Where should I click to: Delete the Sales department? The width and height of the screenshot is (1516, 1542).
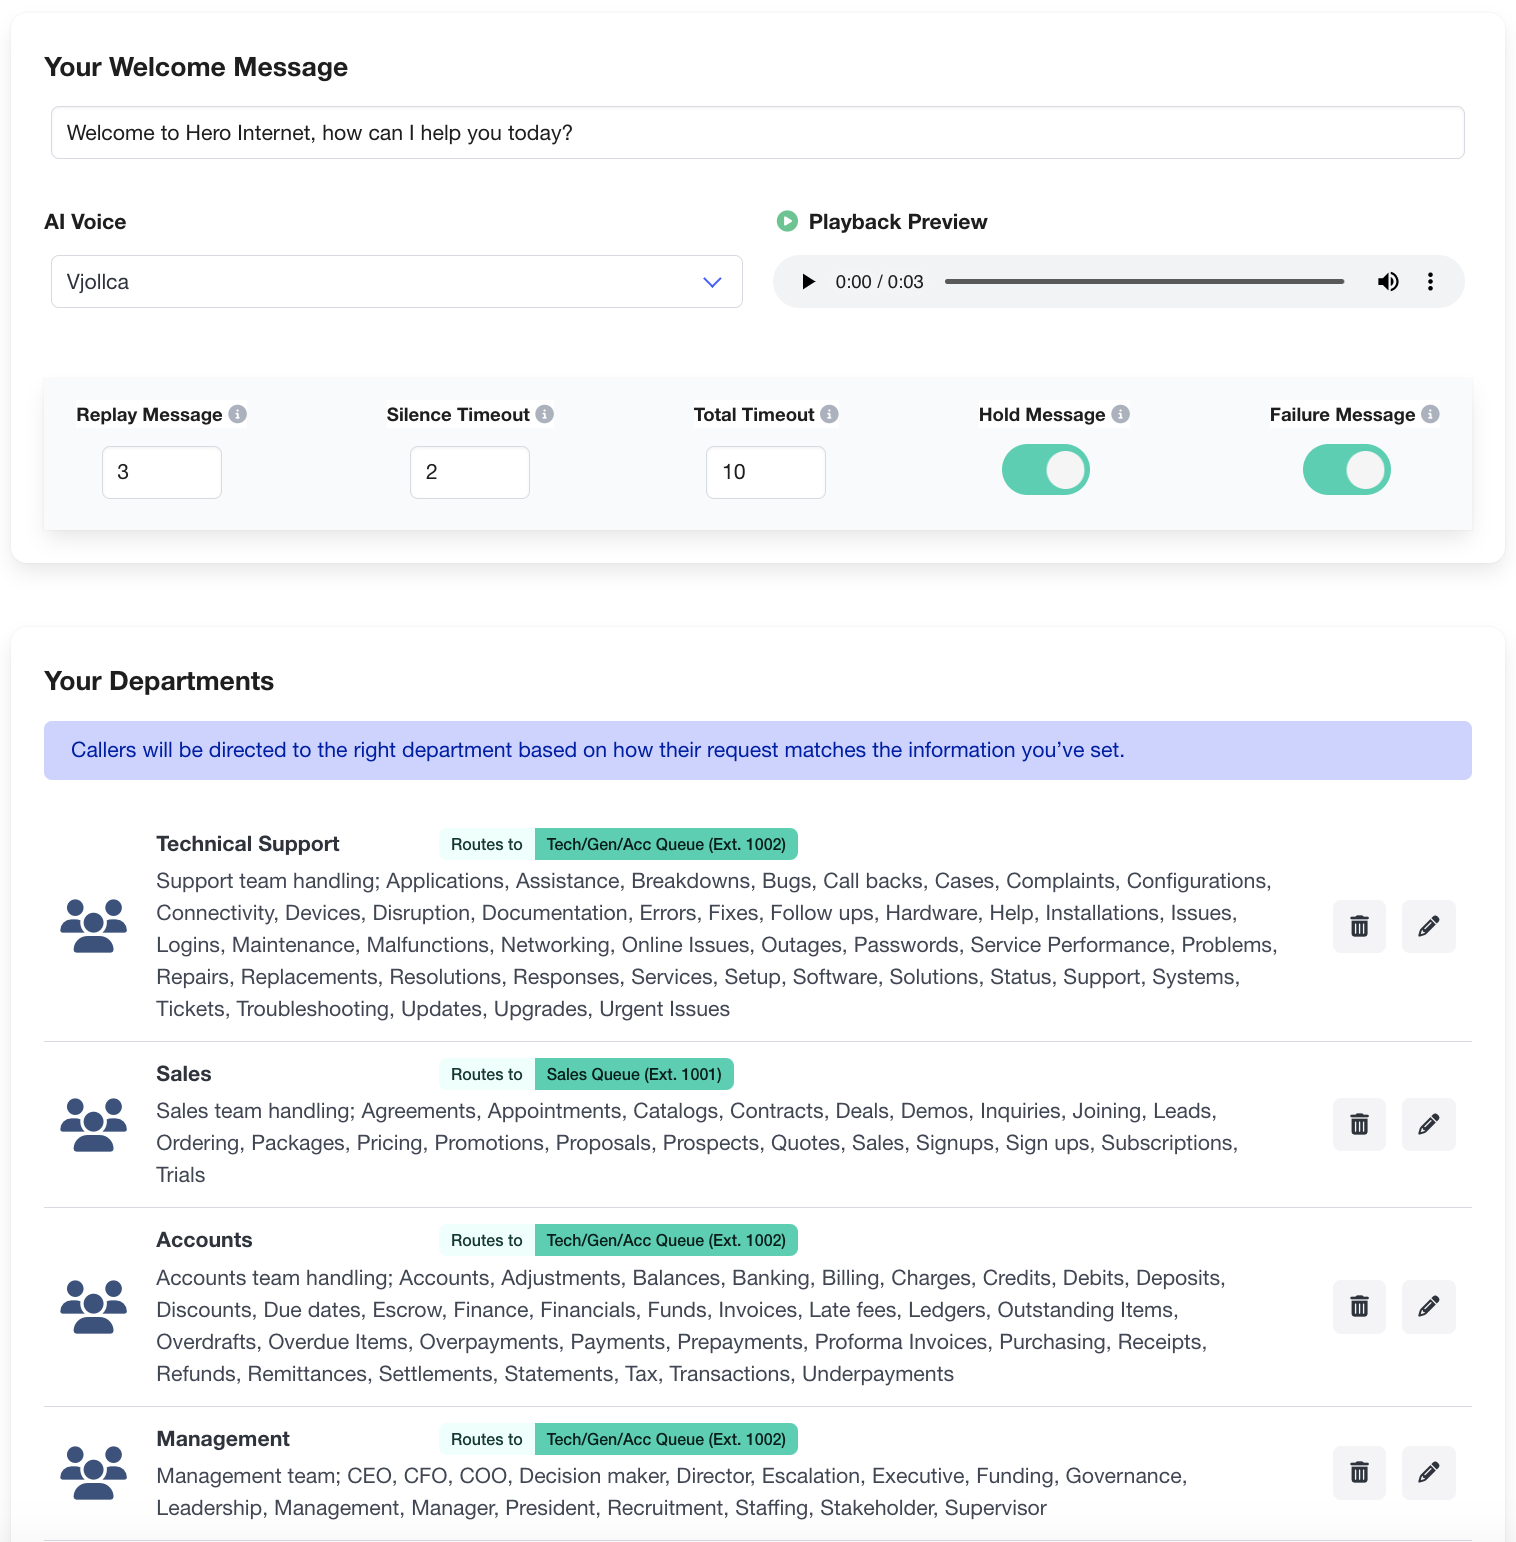[1359, 1124]
